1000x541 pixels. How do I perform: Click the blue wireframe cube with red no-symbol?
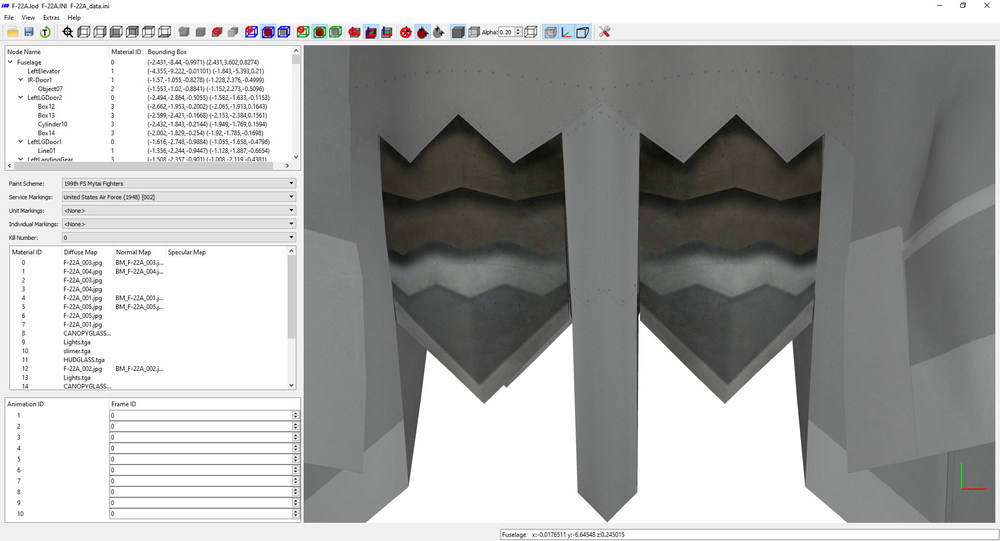point(251,32)
